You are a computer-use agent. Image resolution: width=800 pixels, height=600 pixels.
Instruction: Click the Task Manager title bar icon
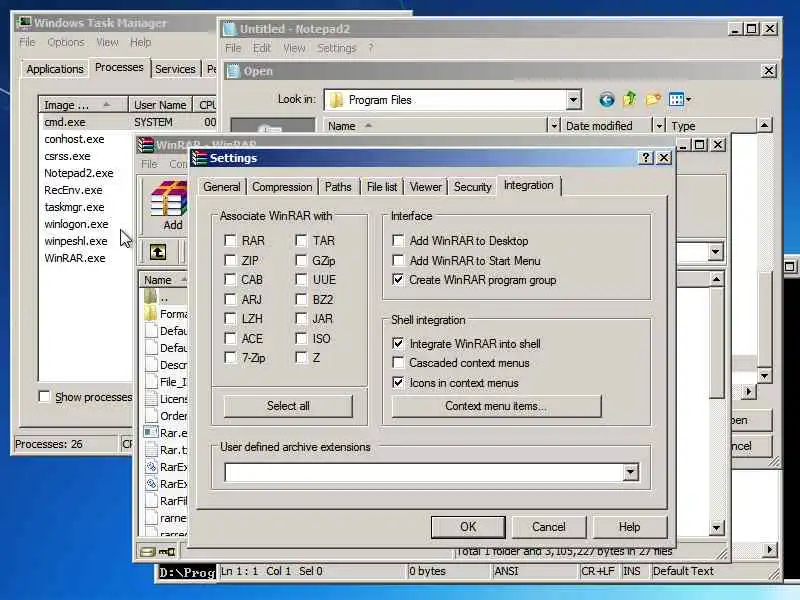(x=24, y=22)
